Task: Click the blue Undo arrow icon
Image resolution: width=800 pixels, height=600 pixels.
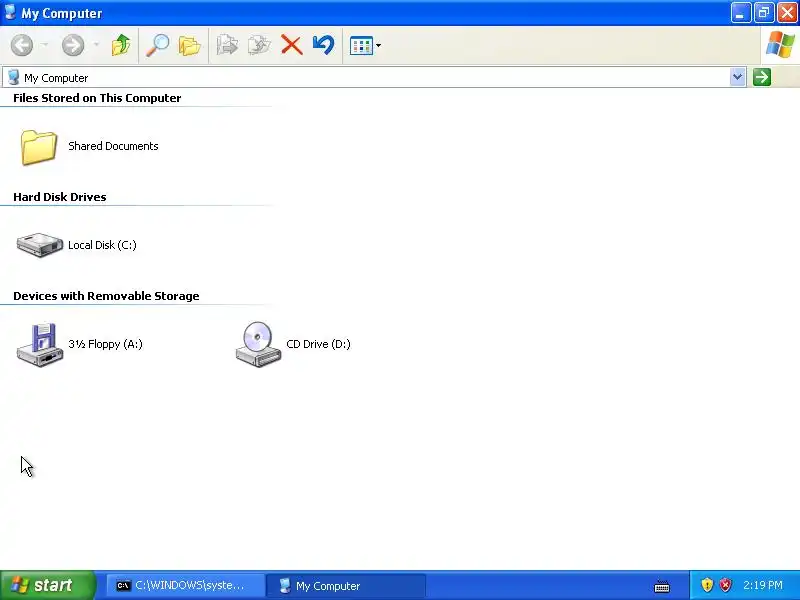Action: (323, 45)
